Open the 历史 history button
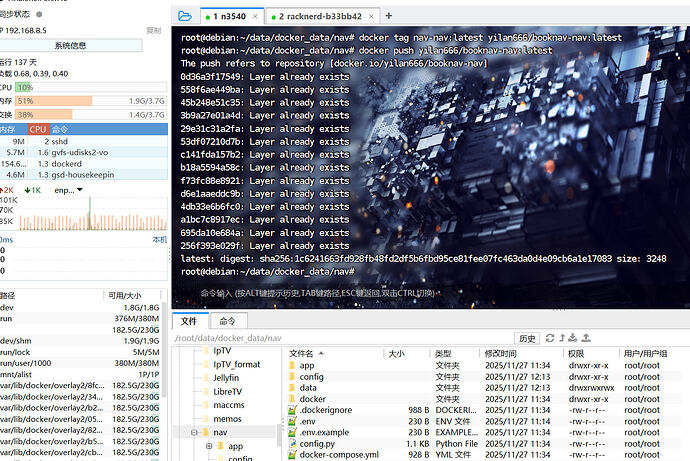 click(x=527, y=338)
